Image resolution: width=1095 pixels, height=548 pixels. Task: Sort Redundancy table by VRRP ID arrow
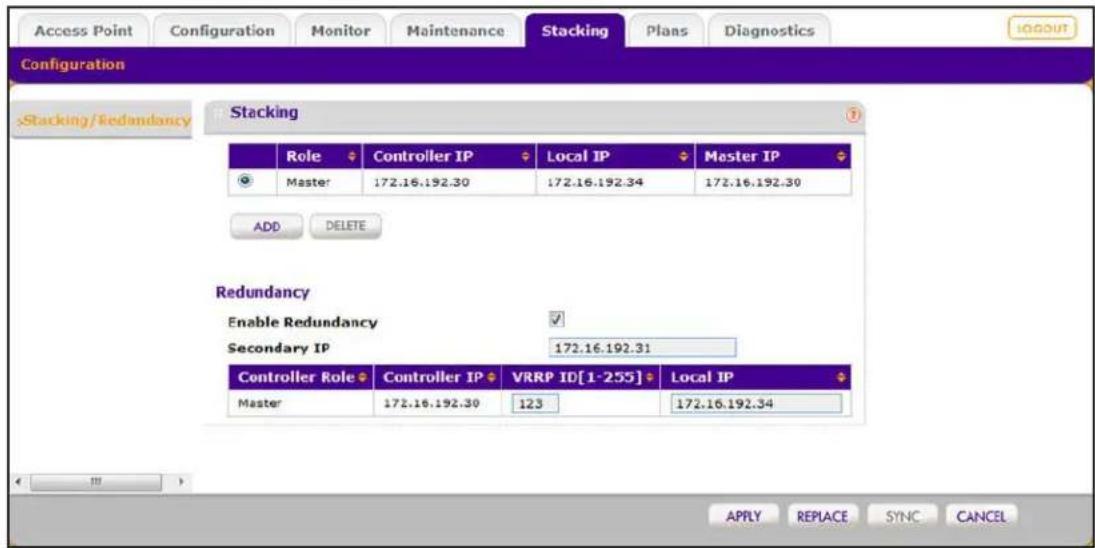650,378
